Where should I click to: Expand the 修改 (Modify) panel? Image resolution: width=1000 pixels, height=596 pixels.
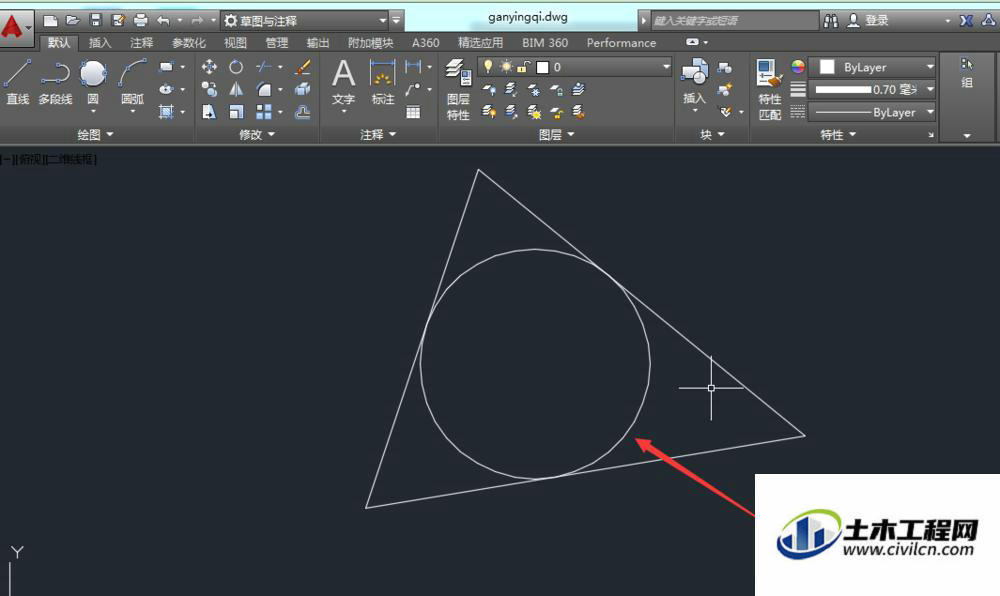point(256,134)
